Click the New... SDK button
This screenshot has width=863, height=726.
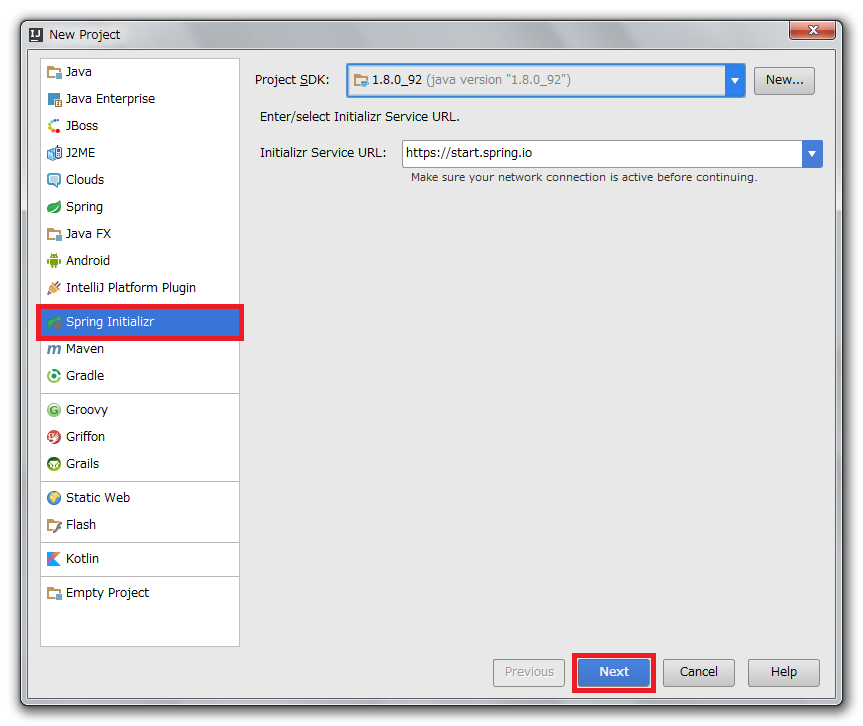point(784,80)
